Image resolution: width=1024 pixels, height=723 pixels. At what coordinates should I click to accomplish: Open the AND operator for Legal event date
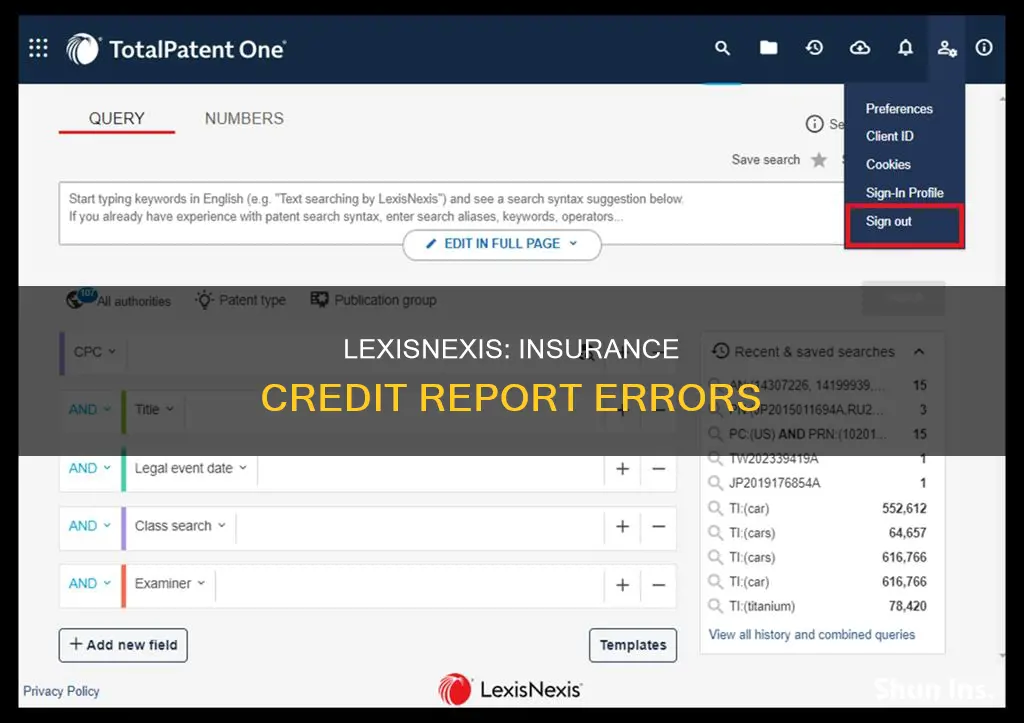click(x=89, y=468)
